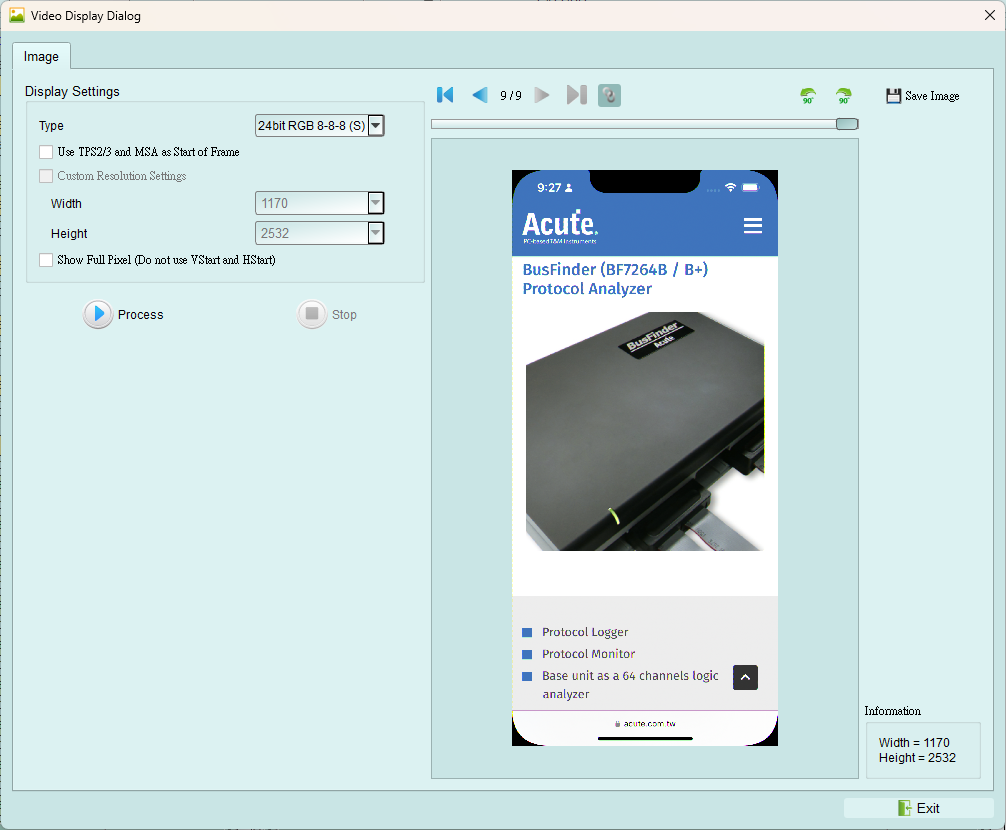
Task: Click the frame position slider handle
Action: pyautogui.click(x=847, y=124)
